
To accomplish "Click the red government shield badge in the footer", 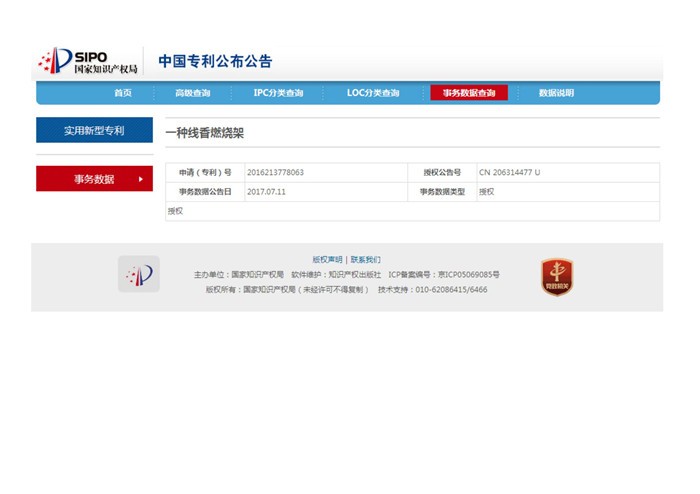I will [x=557, y=277].
